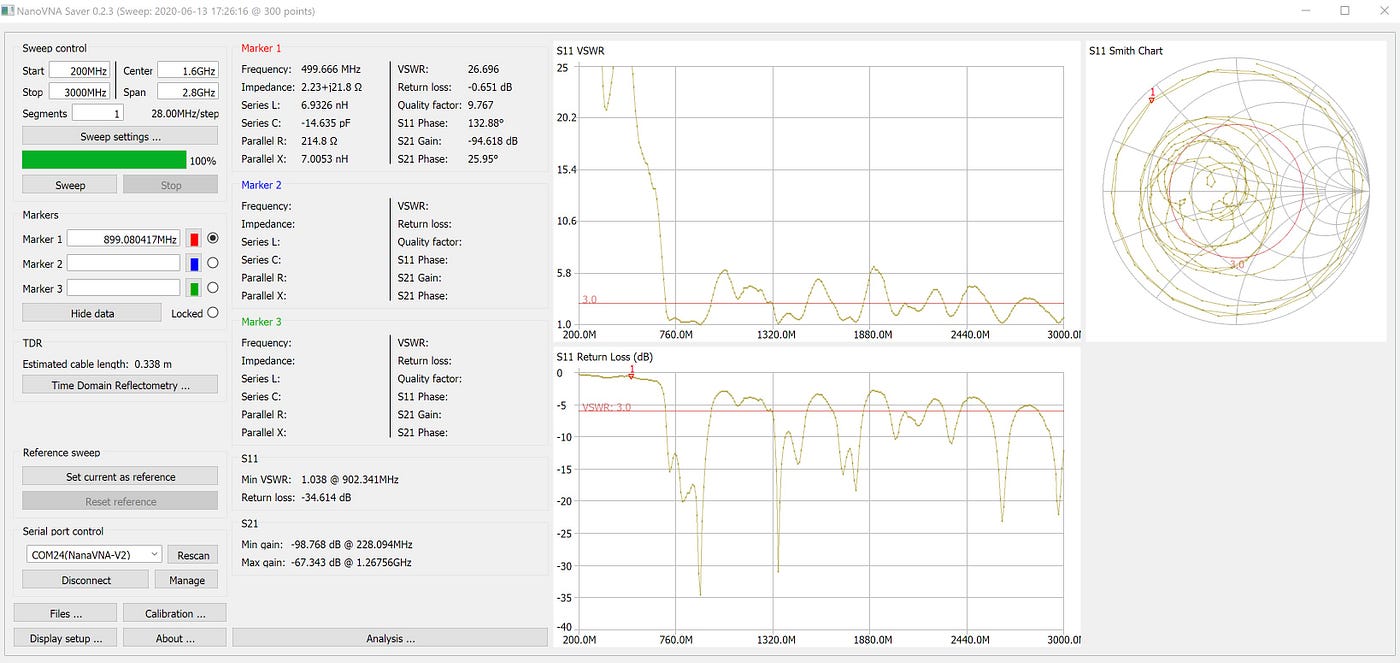
Task: Open Display setup dialog
Action: (x=66, y=638)
